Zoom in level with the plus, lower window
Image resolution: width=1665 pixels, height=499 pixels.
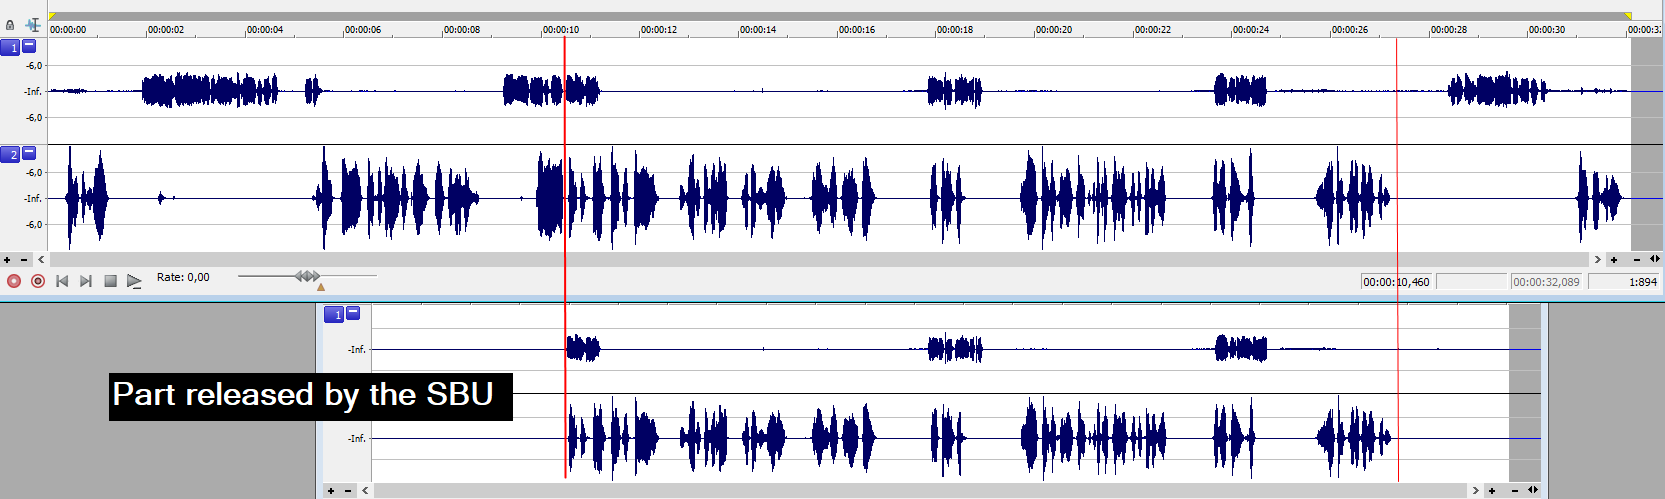tap(332, 491)
